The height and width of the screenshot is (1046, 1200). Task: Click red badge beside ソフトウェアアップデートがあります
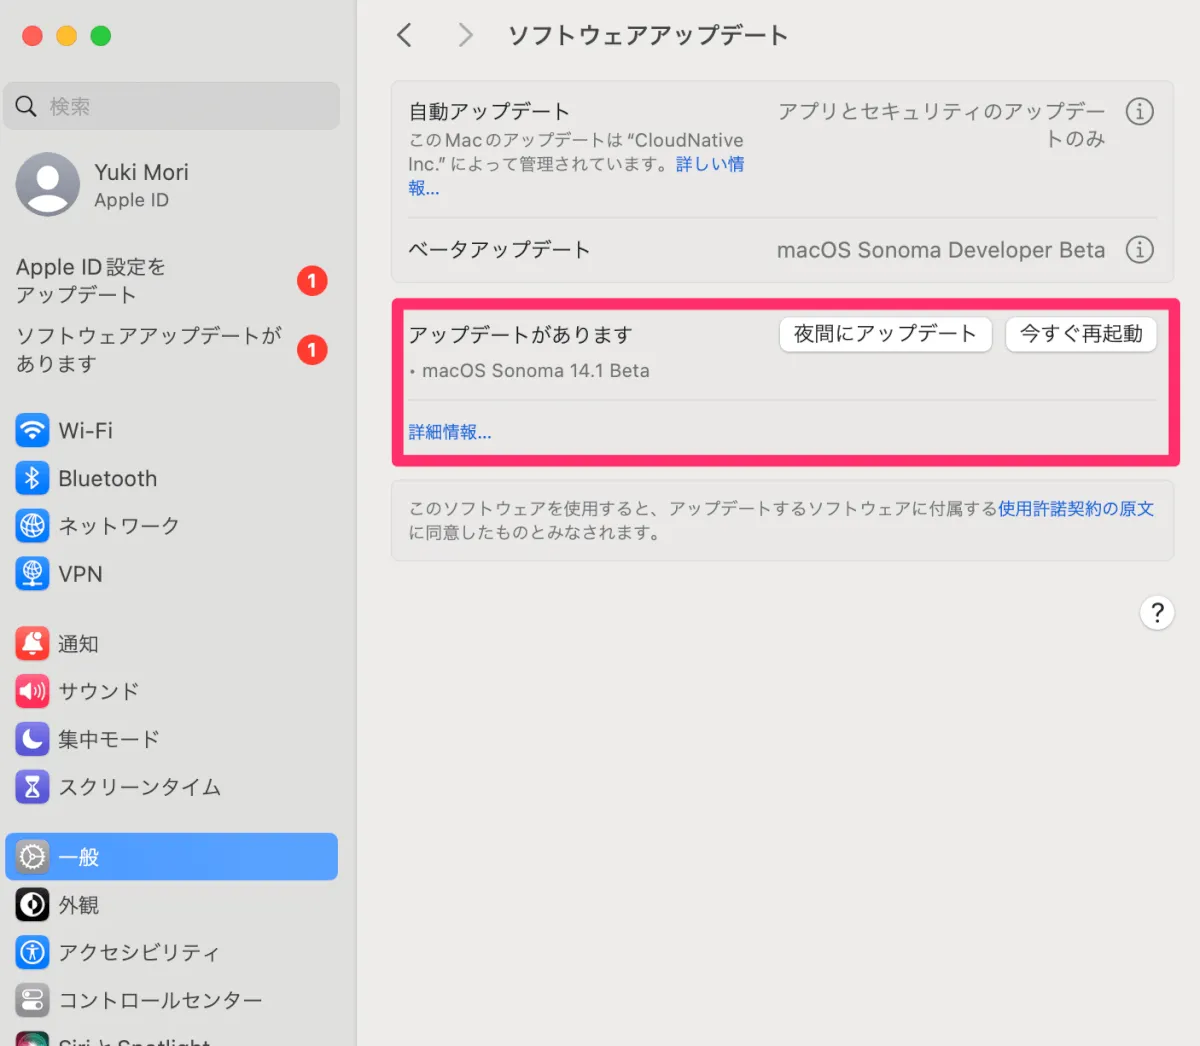(312, 350)
